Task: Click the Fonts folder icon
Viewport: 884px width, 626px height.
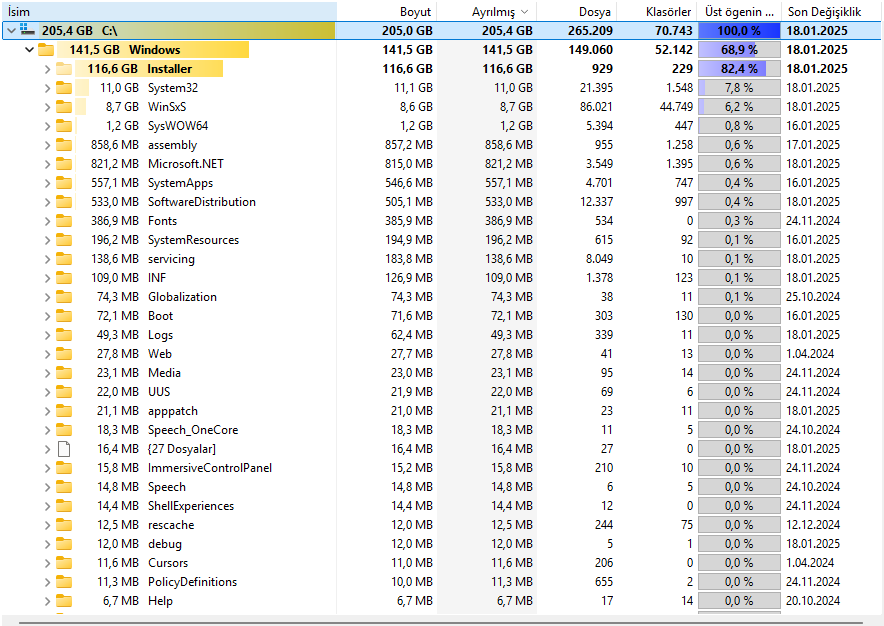Action: (64, 221)
